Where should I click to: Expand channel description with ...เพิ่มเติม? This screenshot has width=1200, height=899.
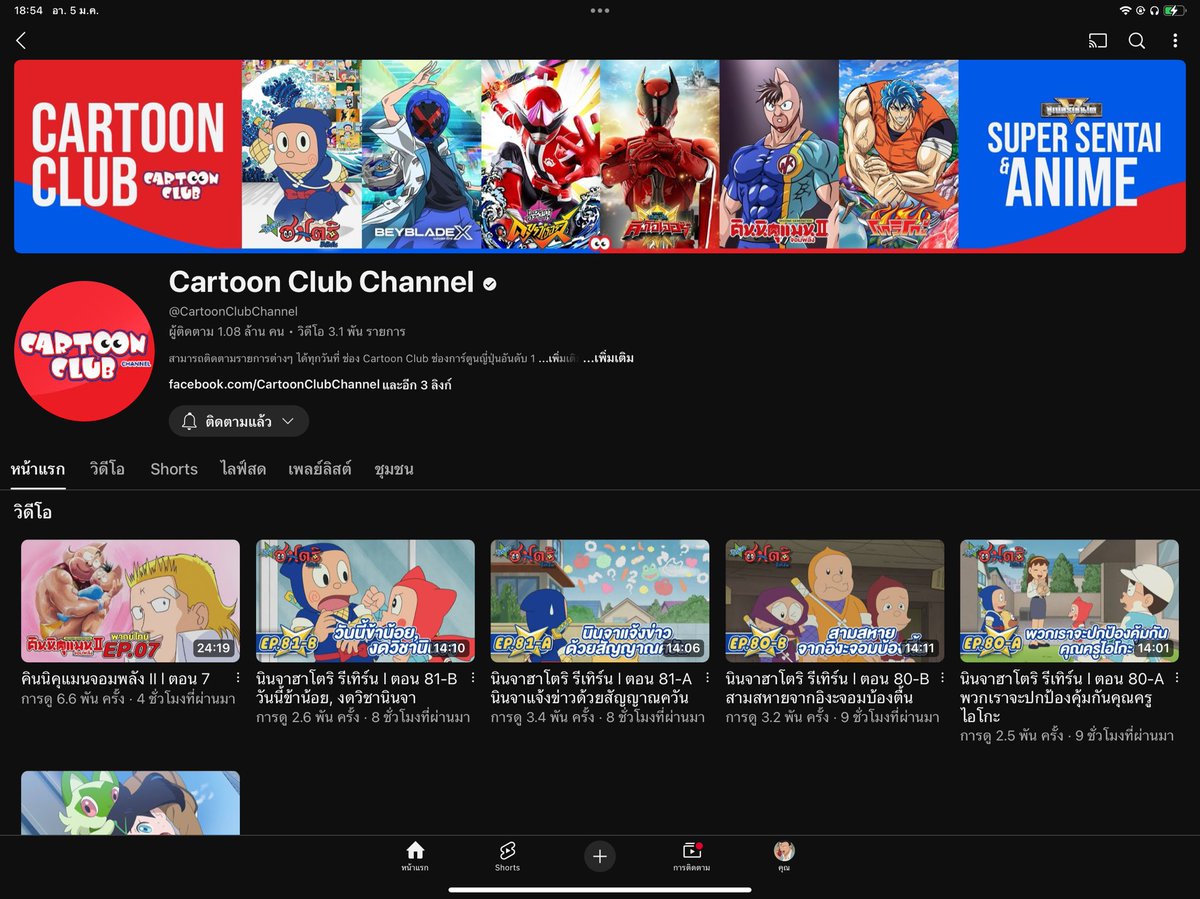[x=608, y=358]
